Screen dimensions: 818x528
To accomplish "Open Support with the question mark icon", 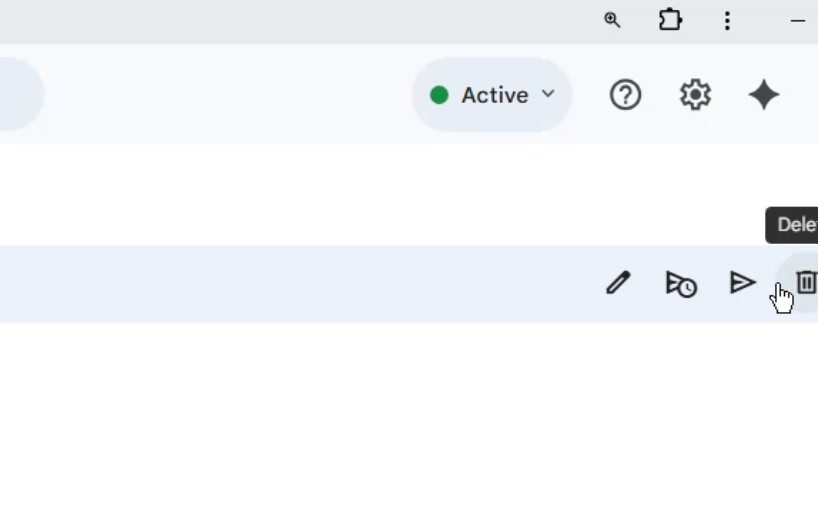I will [x=626, y=95].
